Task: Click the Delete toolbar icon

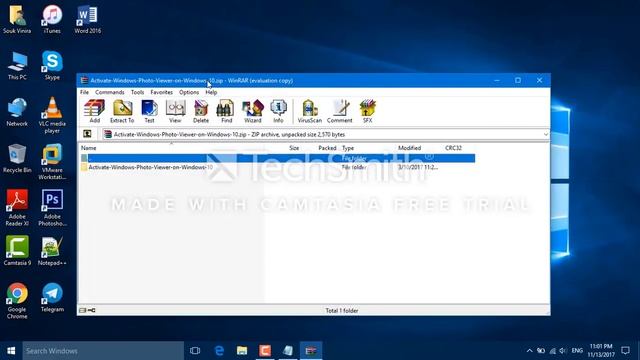Action: click(x=201, y=111)
